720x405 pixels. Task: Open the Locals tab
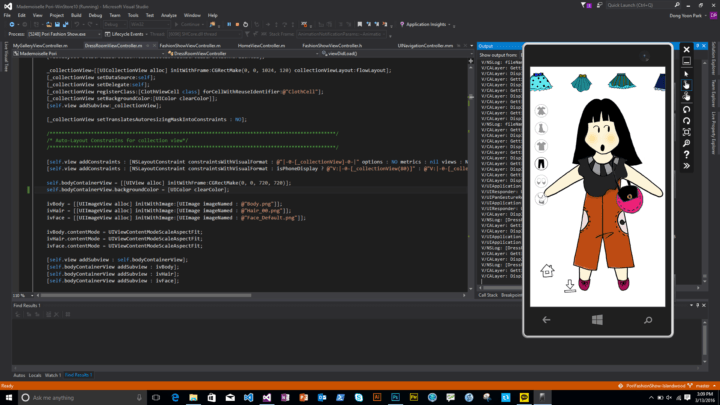(x=35, y=375)
